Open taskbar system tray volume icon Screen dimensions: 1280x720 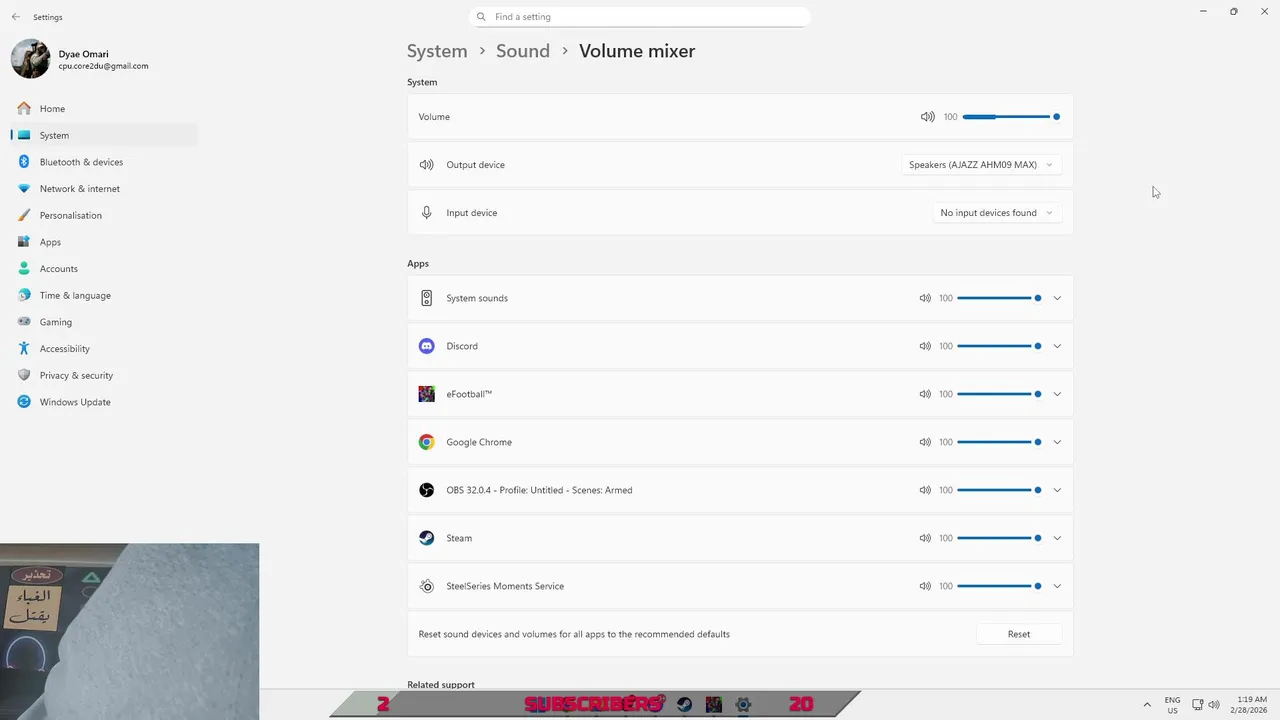pyautogui.click(x=1214, y=704)
